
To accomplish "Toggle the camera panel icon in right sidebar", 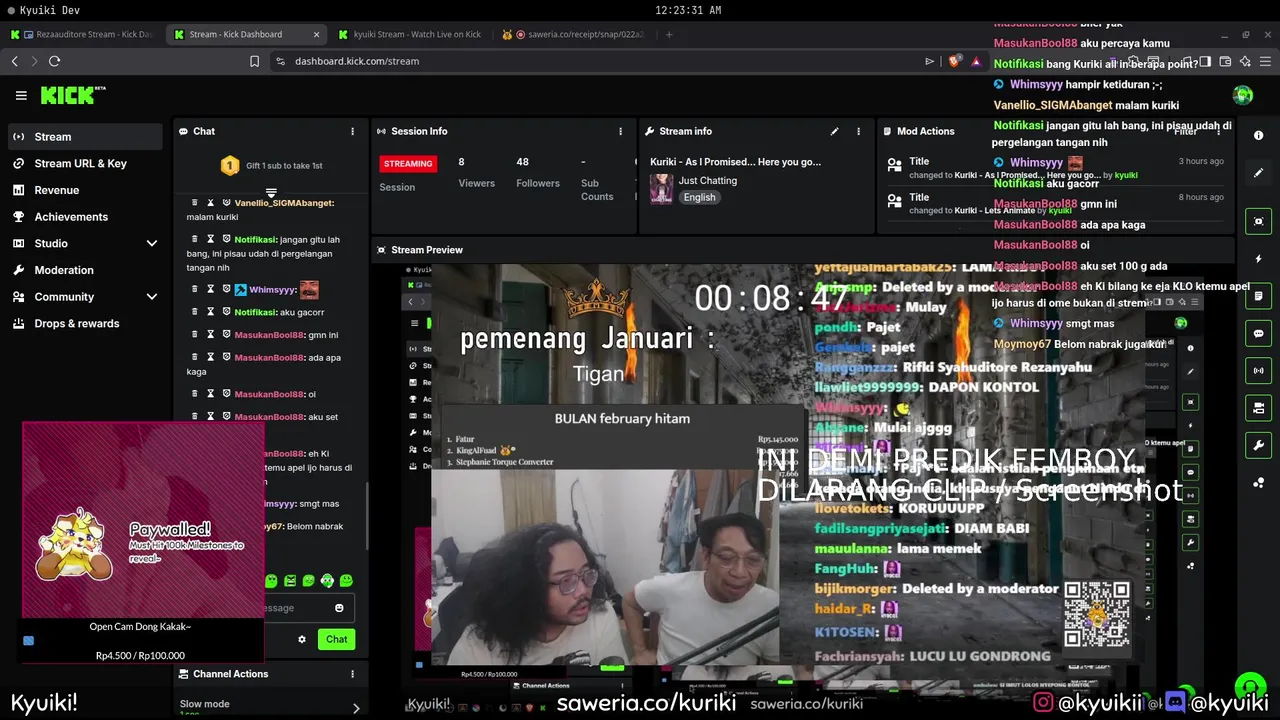I will pos(1258,408).
